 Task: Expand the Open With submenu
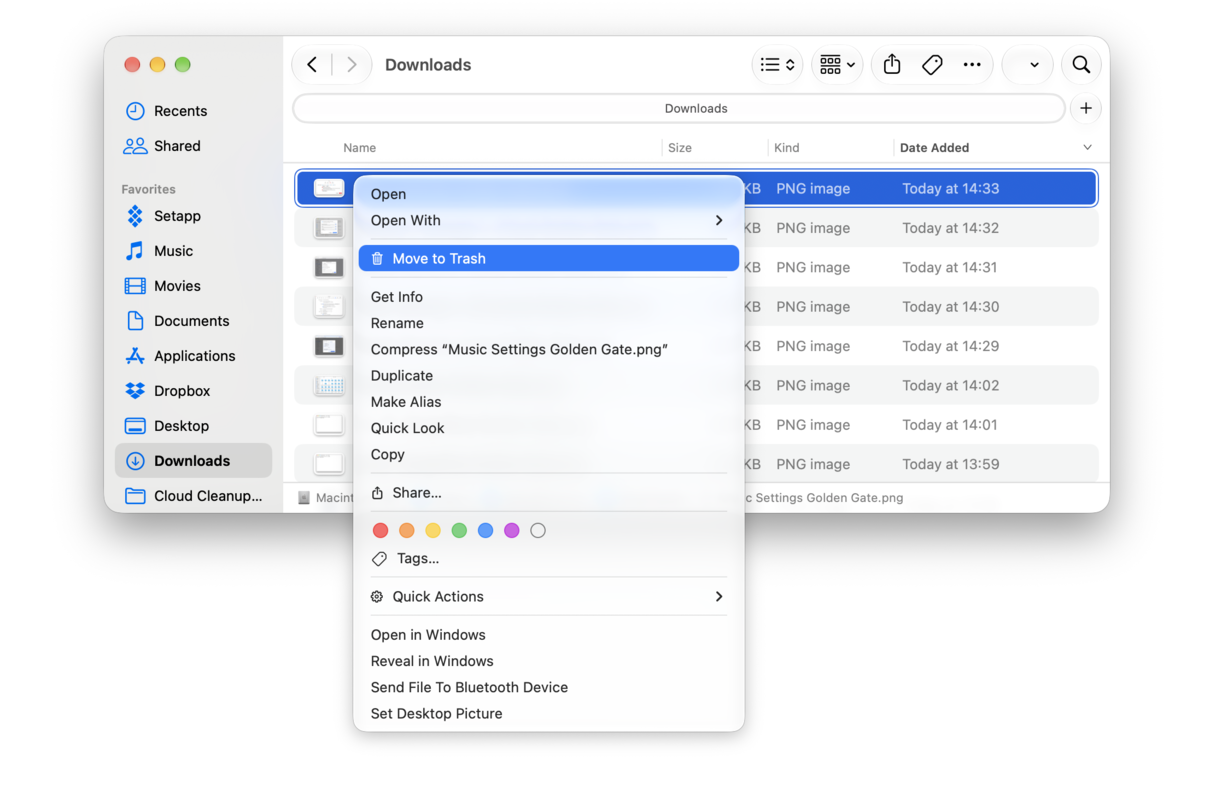(548, 220)
